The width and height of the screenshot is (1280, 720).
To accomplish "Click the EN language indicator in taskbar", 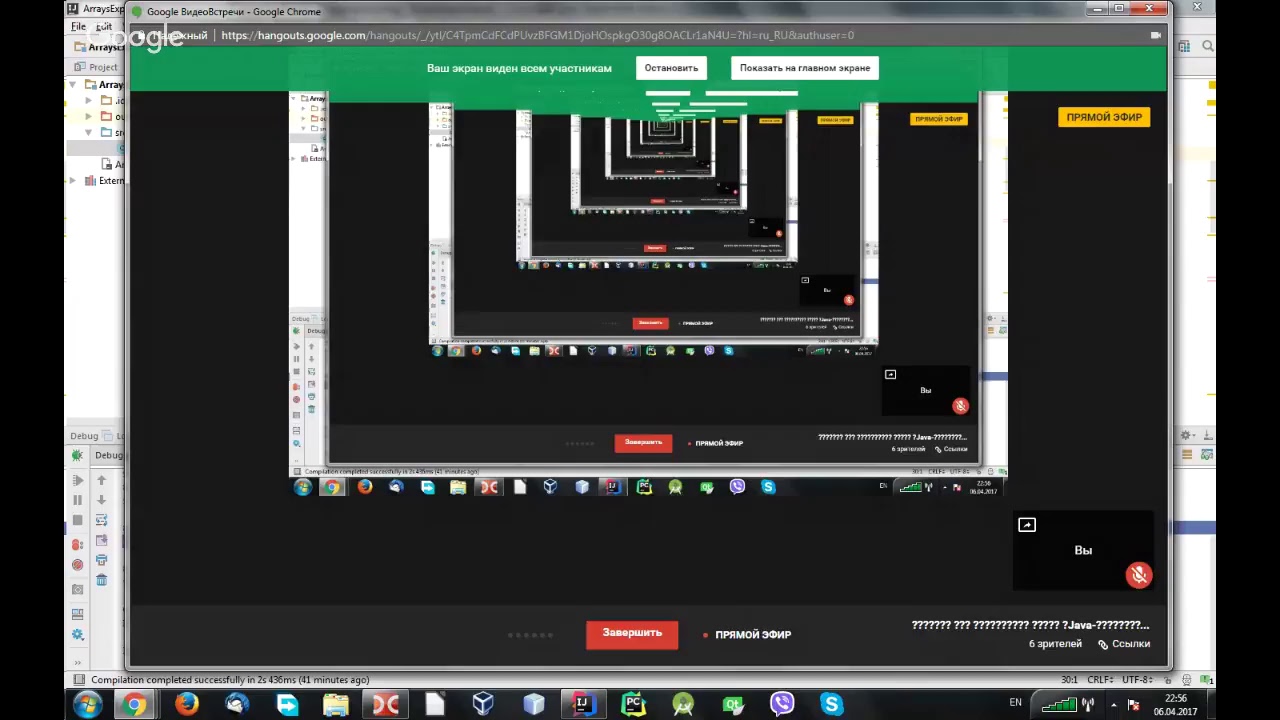I will pos(1016,703).
